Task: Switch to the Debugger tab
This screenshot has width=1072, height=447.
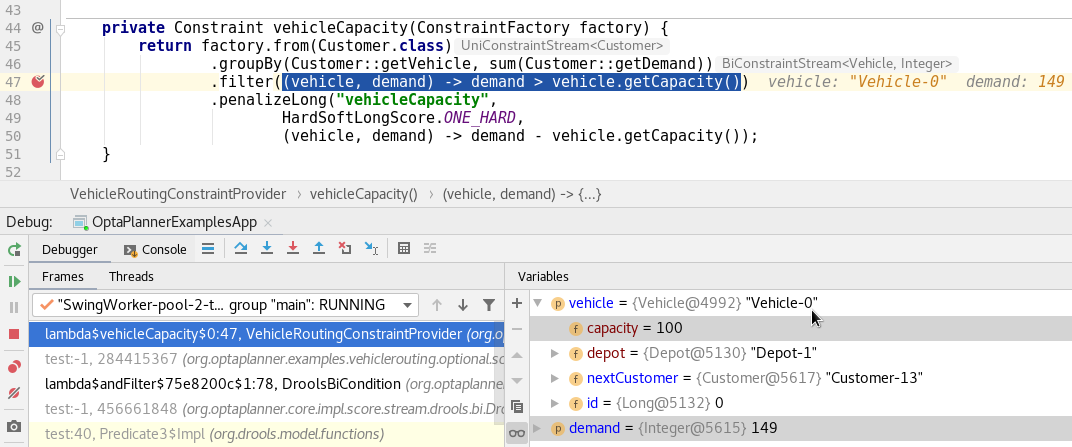Action: pyautogui.click(x=70, y=249)
